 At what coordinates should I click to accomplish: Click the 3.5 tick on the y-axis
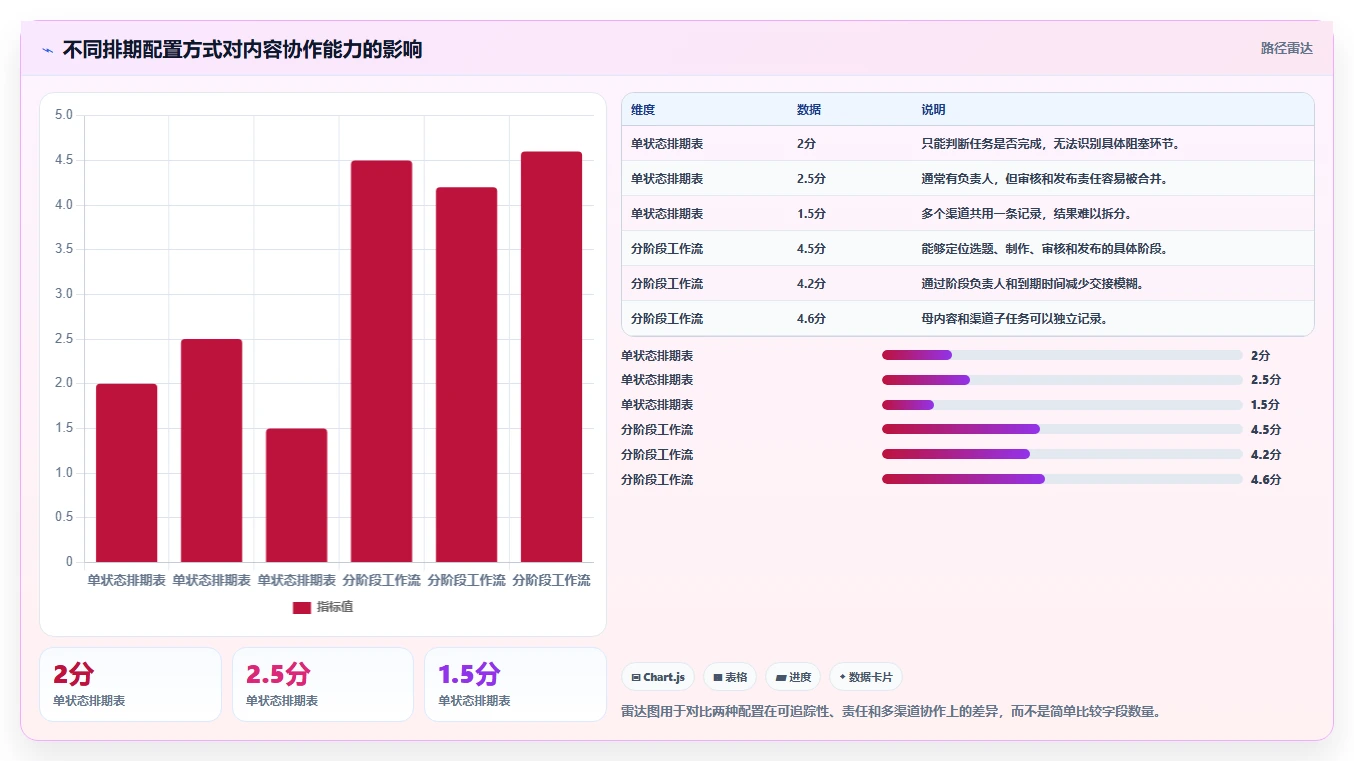(64, 249)
